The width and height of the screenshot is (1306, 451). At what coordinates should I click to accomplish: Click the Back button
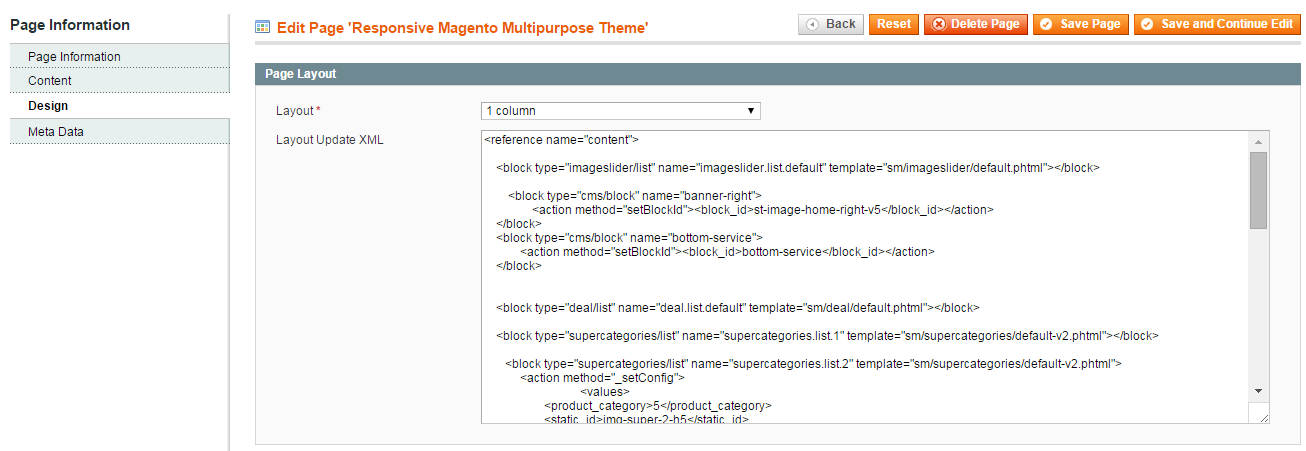point(831,24)
